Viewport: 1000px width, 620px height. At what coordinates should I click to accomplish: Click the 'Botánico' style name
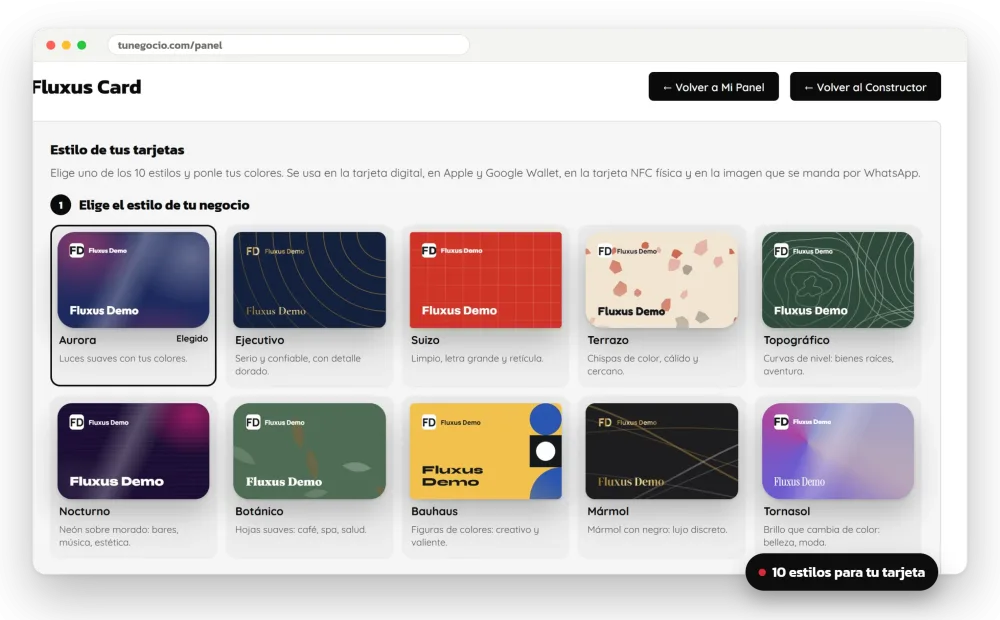pyautogui.click(x=259, y=511)
